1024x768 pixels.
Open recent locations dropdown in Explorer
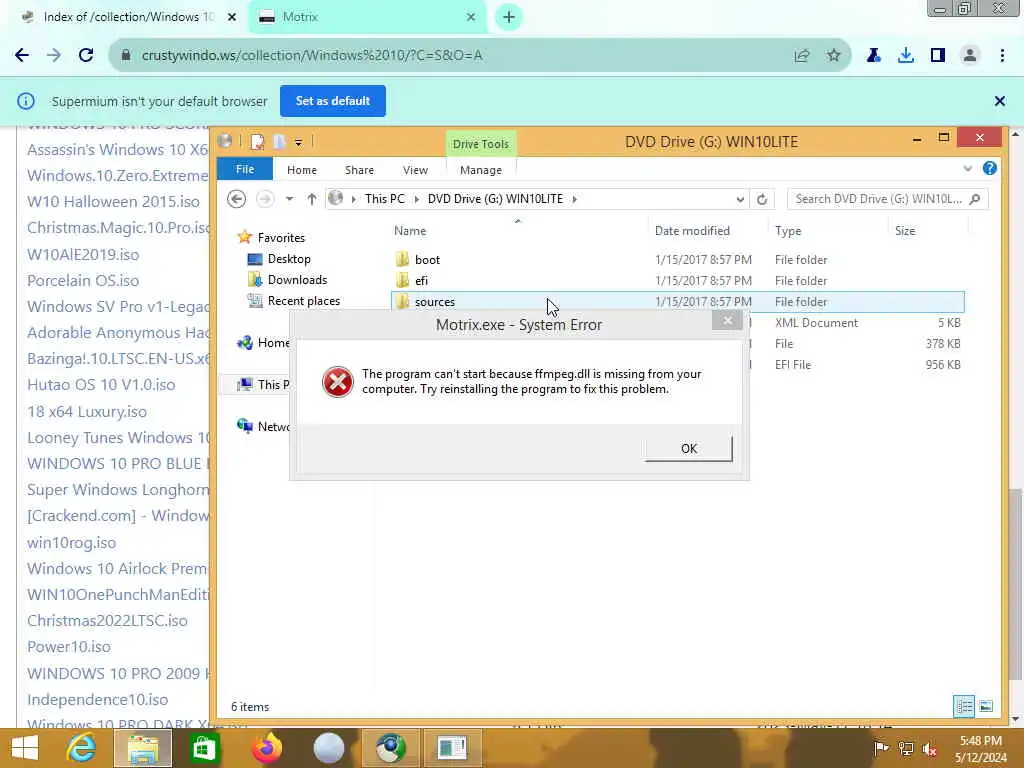(289, 199)
